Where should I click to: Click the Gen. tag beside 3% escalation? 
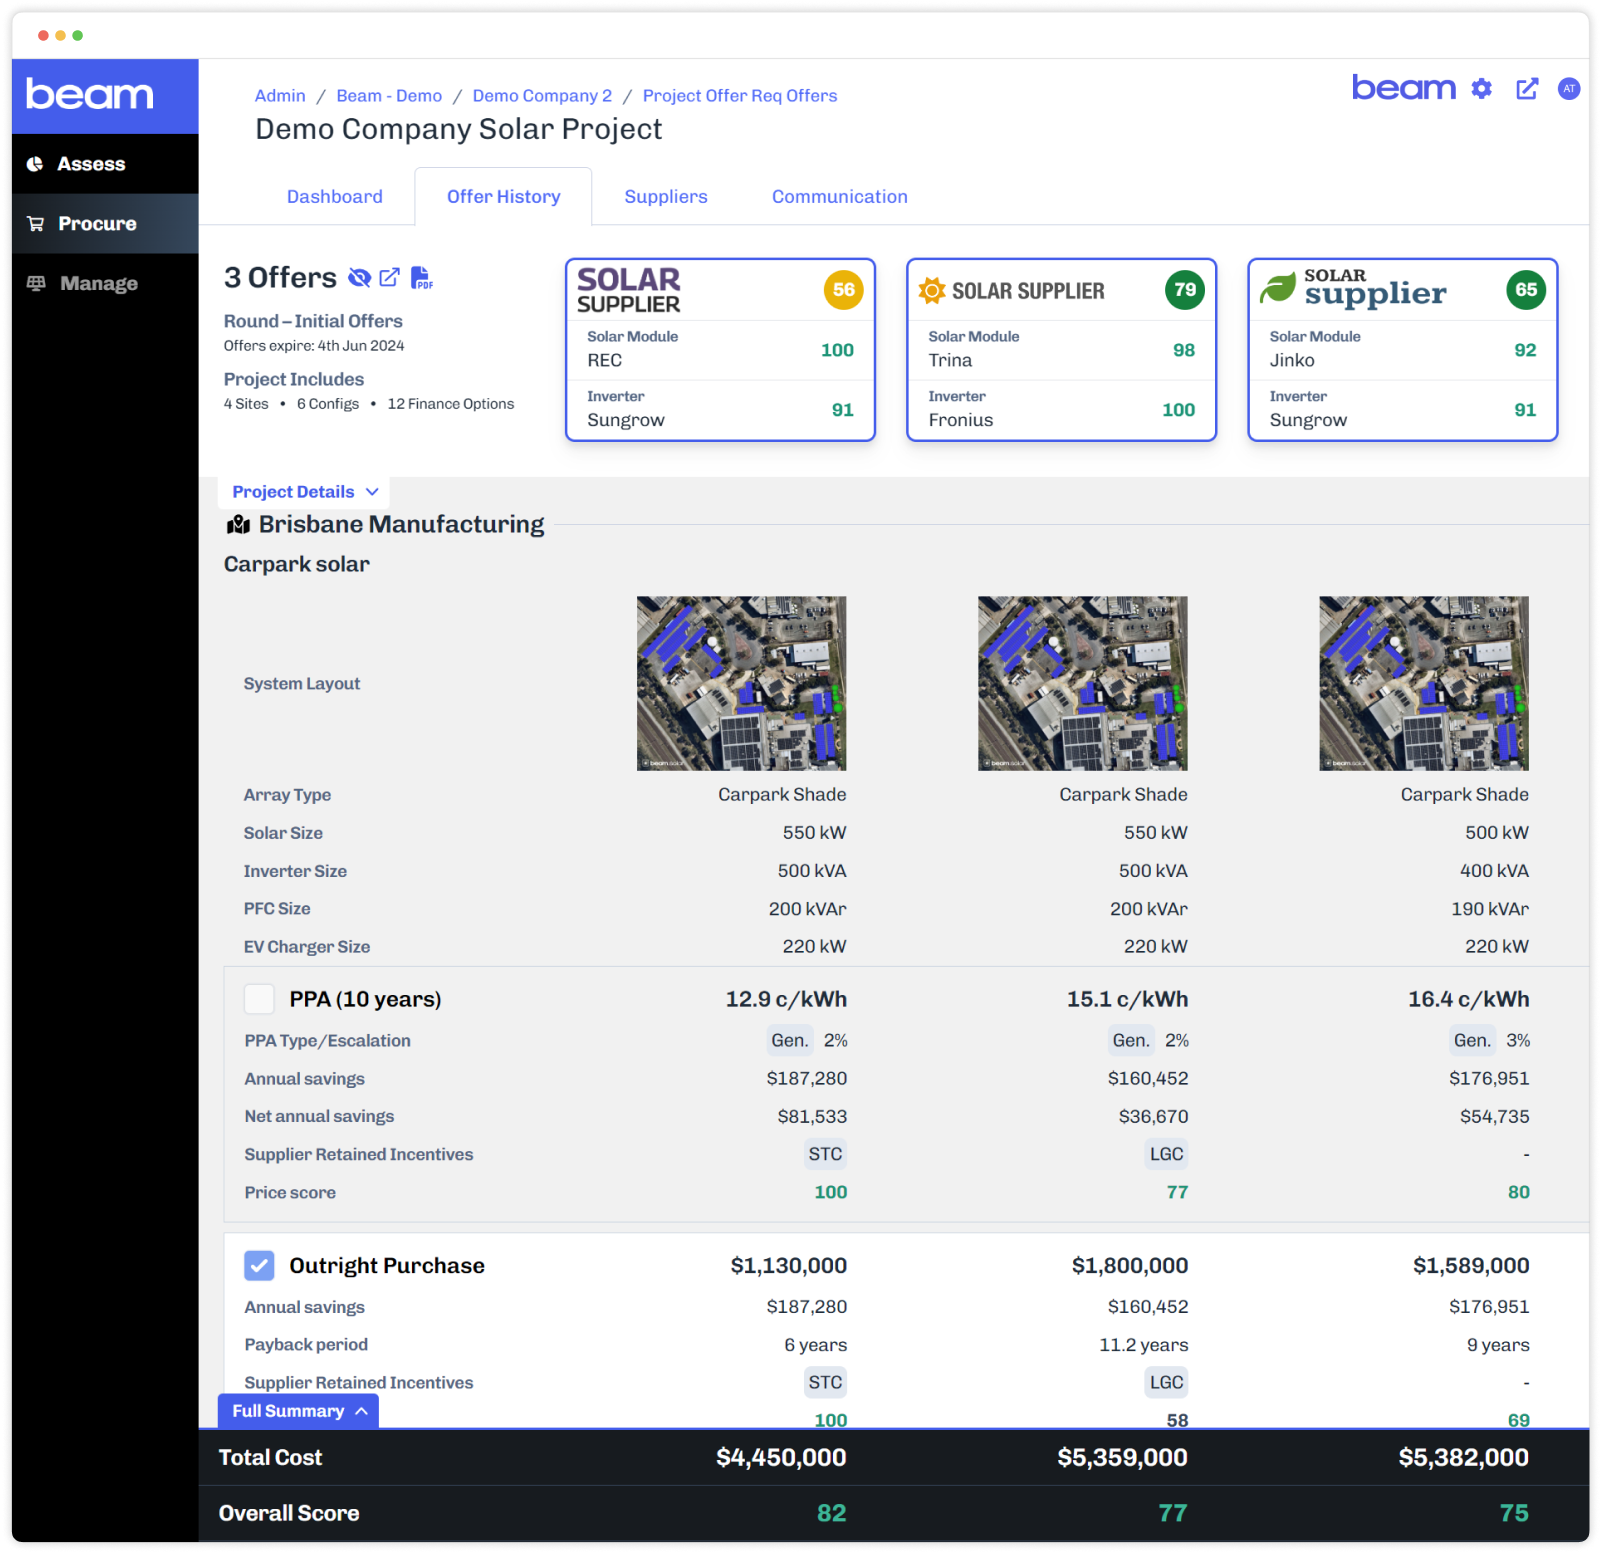click(x=1472, y=1041)
